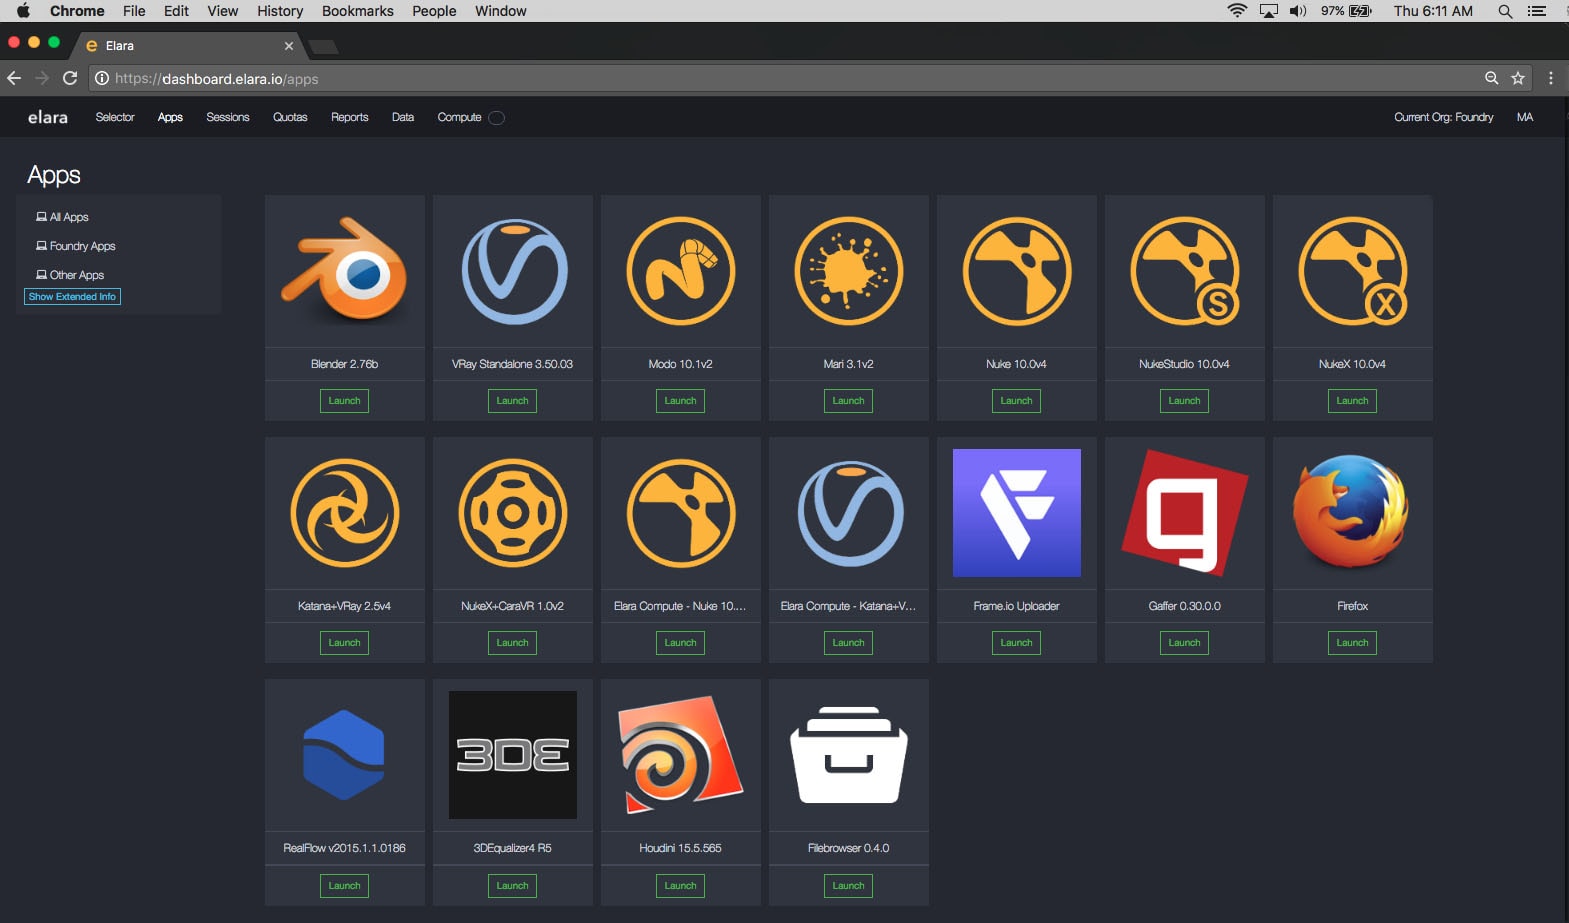
Task: Click the Elara Compute - Nuke icon
Action: coord(681,513)
